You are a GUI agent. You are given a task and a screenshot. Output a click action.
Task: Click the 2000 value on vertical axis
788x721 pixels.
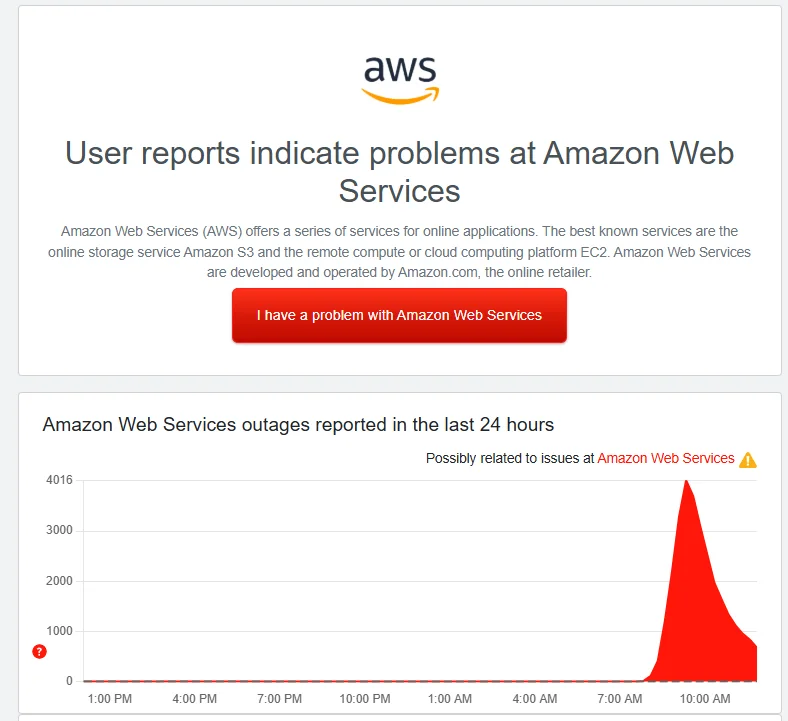click(59, 581)
